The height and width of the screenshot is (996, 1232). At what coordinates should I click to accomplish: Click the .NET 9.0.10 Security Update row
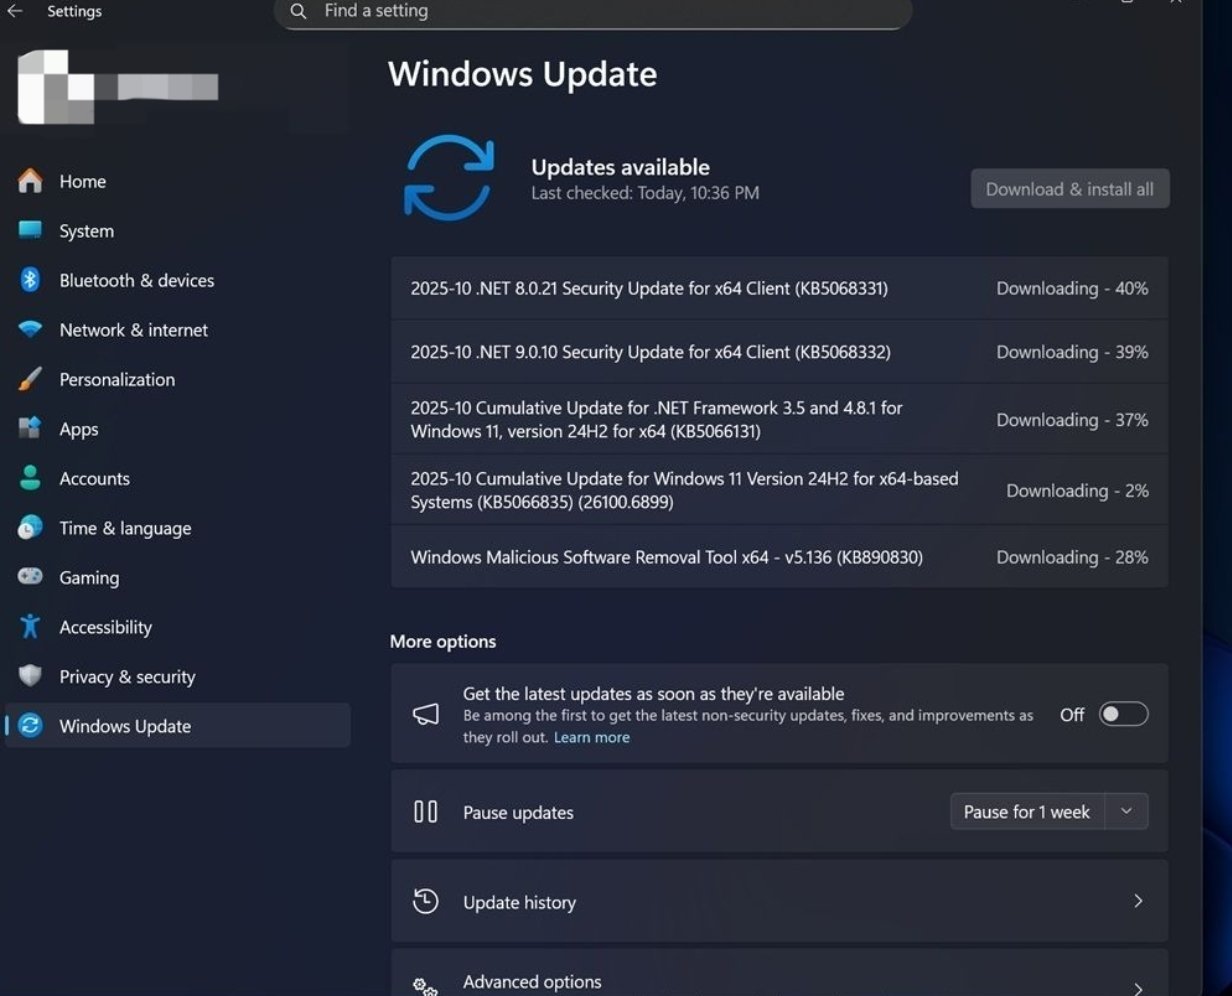click(779, 352)
